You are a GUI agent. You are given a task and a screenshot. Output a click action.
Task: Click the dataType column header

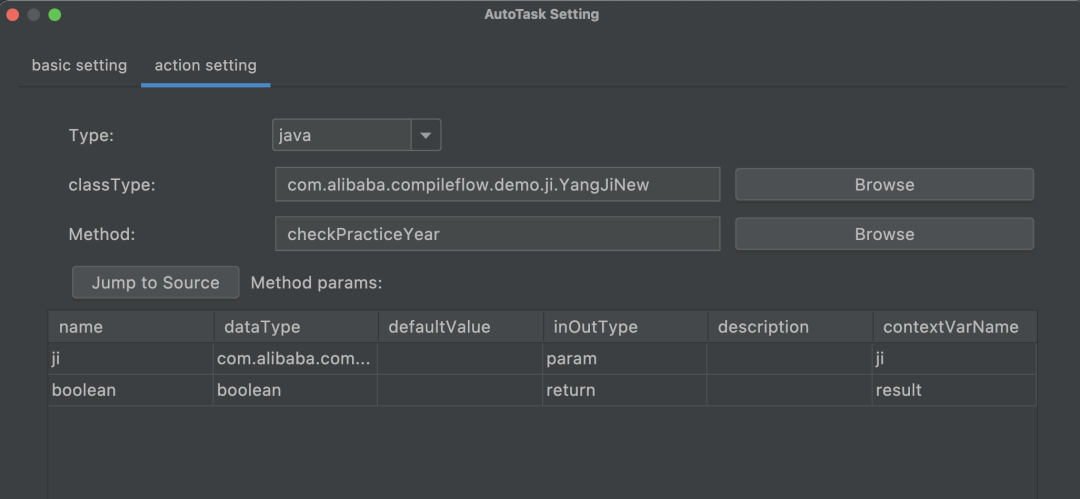[x=295, y=327]
